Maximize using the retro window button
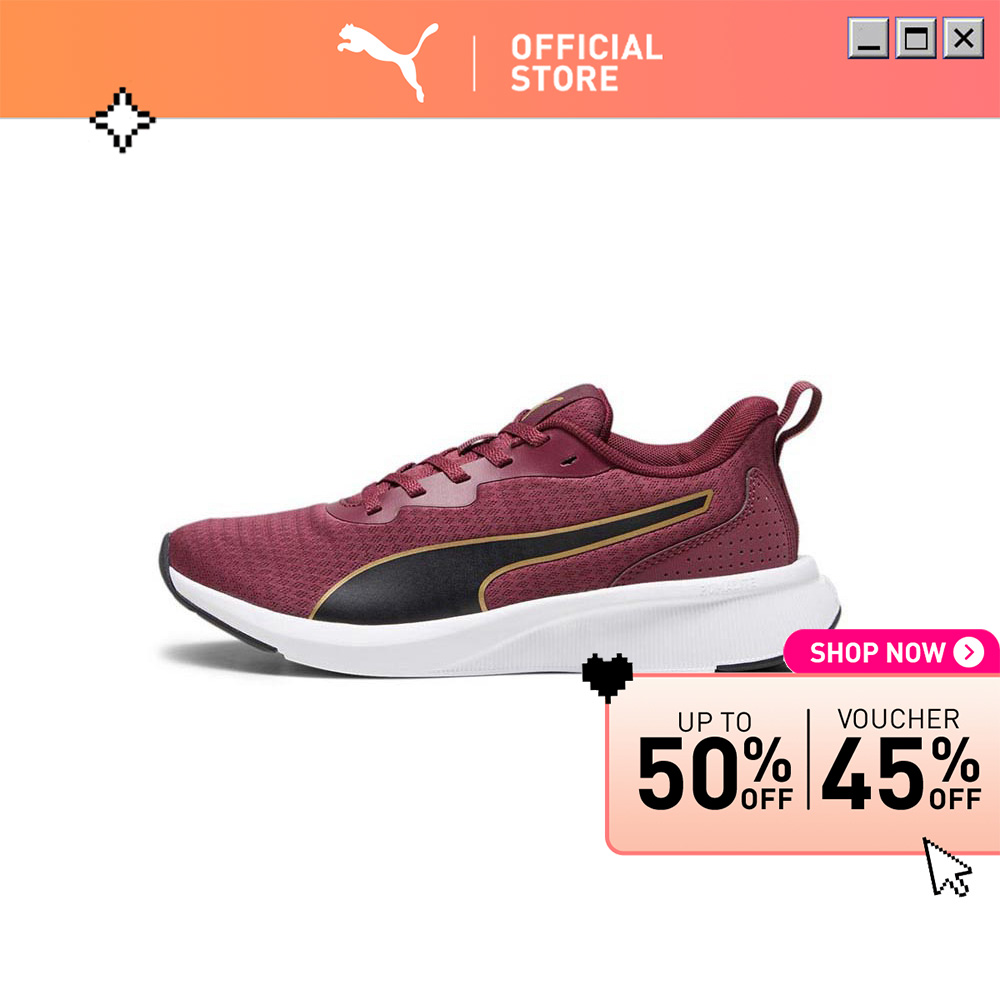Image resolution: width=1000 pixels, height=1000 pixels. [916, 38]
